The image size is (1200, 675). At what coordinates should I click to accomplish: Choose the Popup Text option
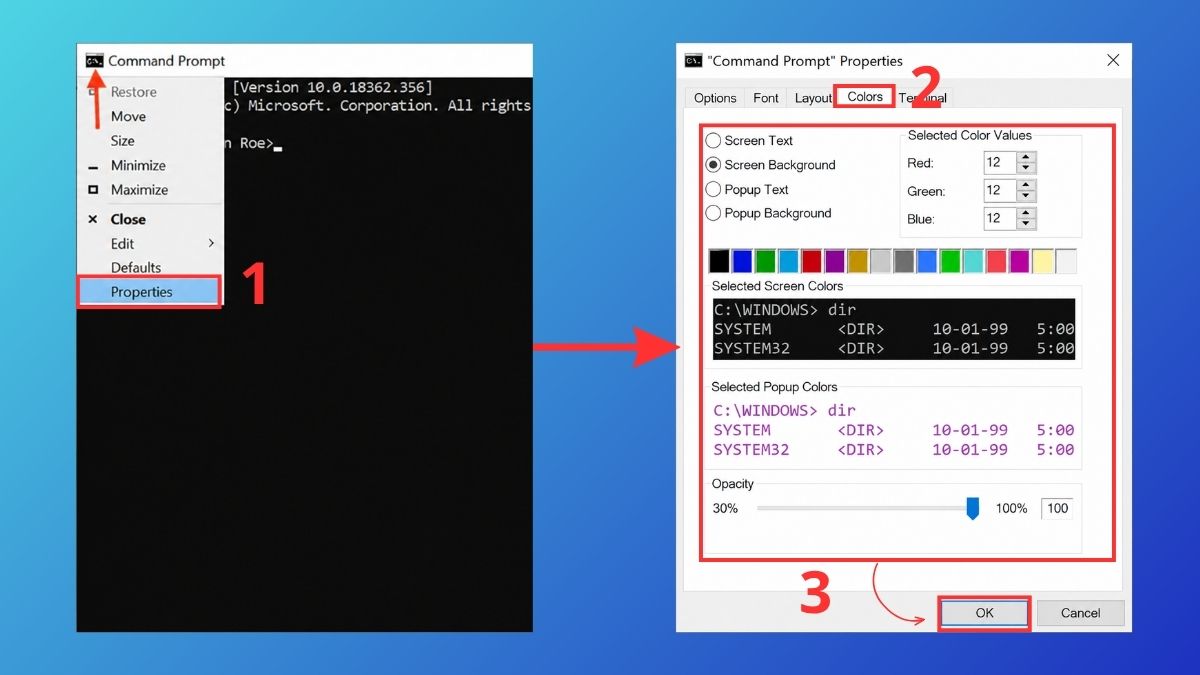[x=714, y=189]
